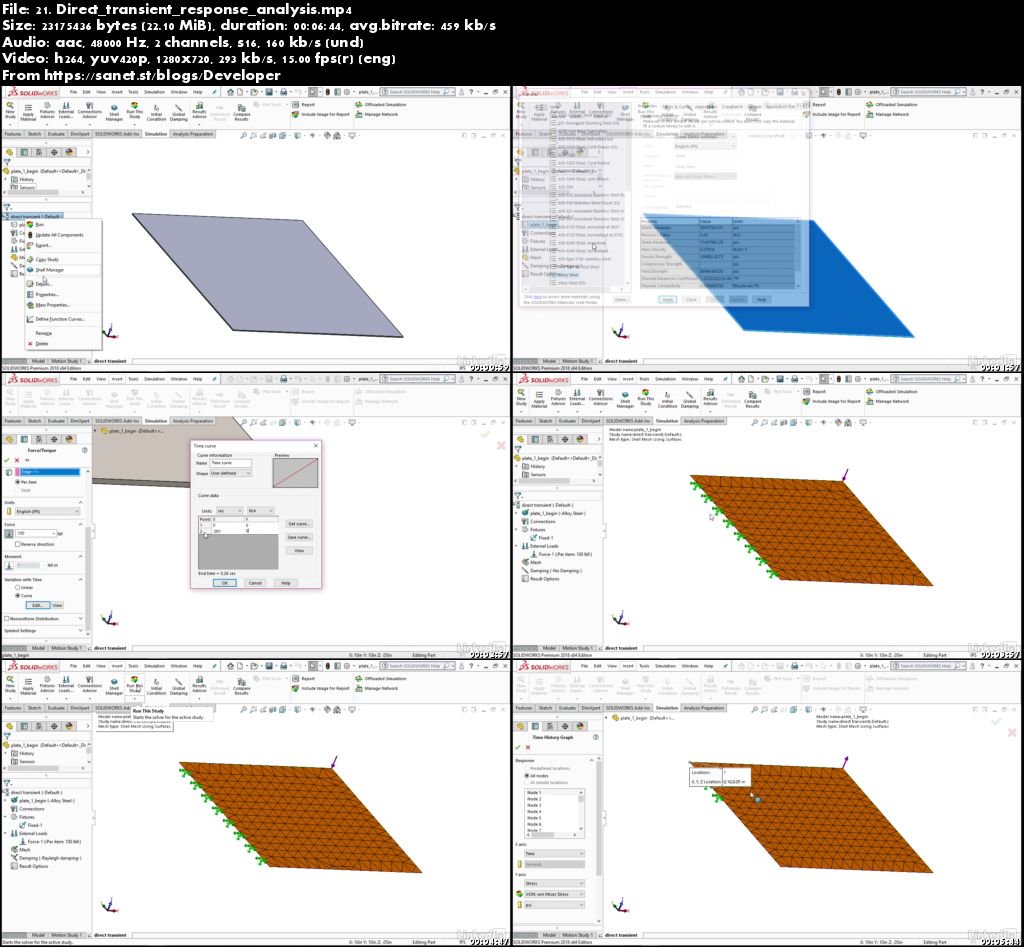This screenshot has height=947, width=1024.
Task: Click curve preview thumbnail in Time curve dialog
Action: tap(296, 473)
